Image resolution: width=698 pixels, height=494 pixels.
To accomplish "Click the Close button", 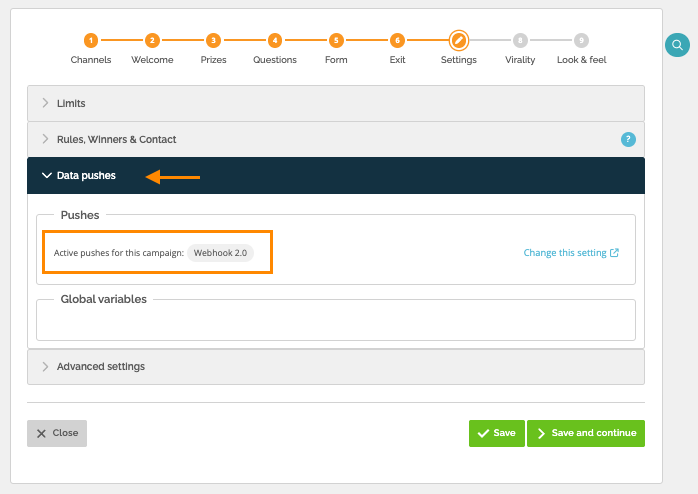I will (57, 433).
